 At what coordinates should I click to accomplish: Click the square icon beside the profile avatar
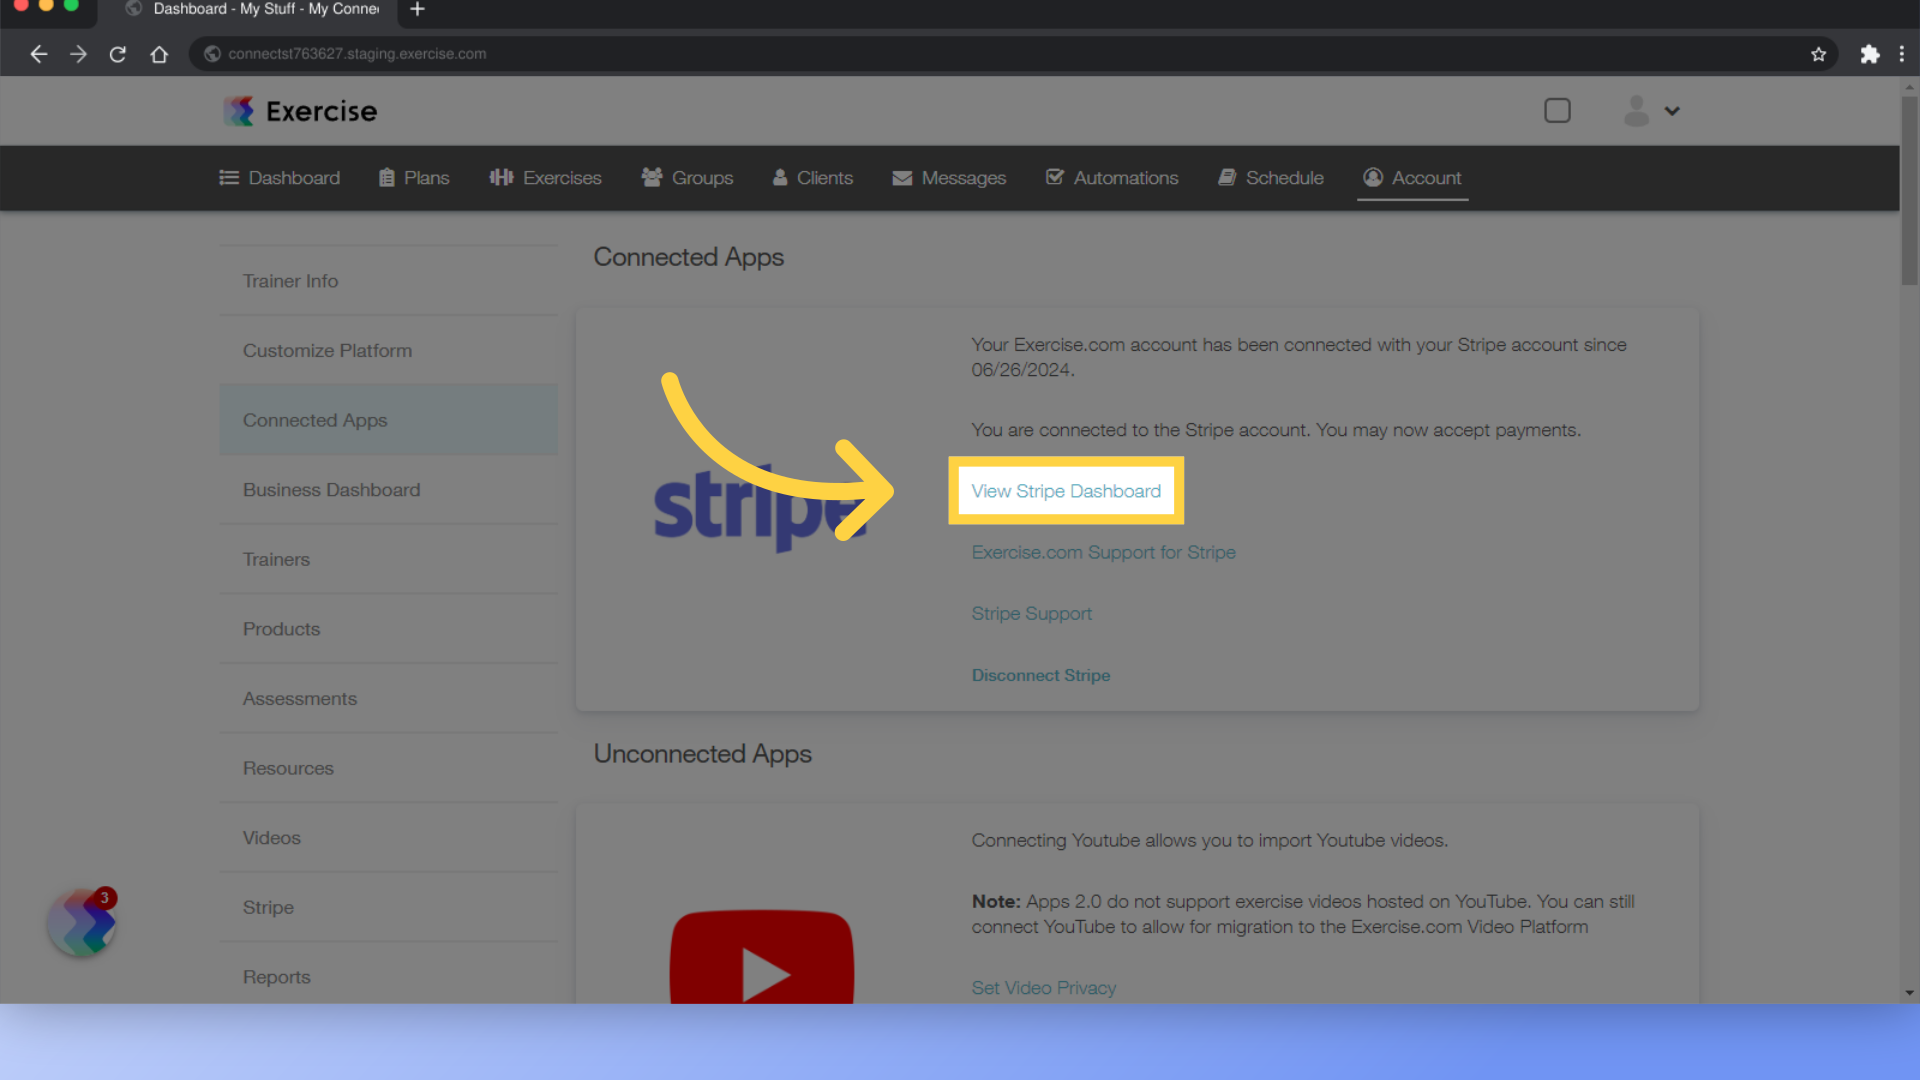pyautogui.click(x=1557, y=110)
